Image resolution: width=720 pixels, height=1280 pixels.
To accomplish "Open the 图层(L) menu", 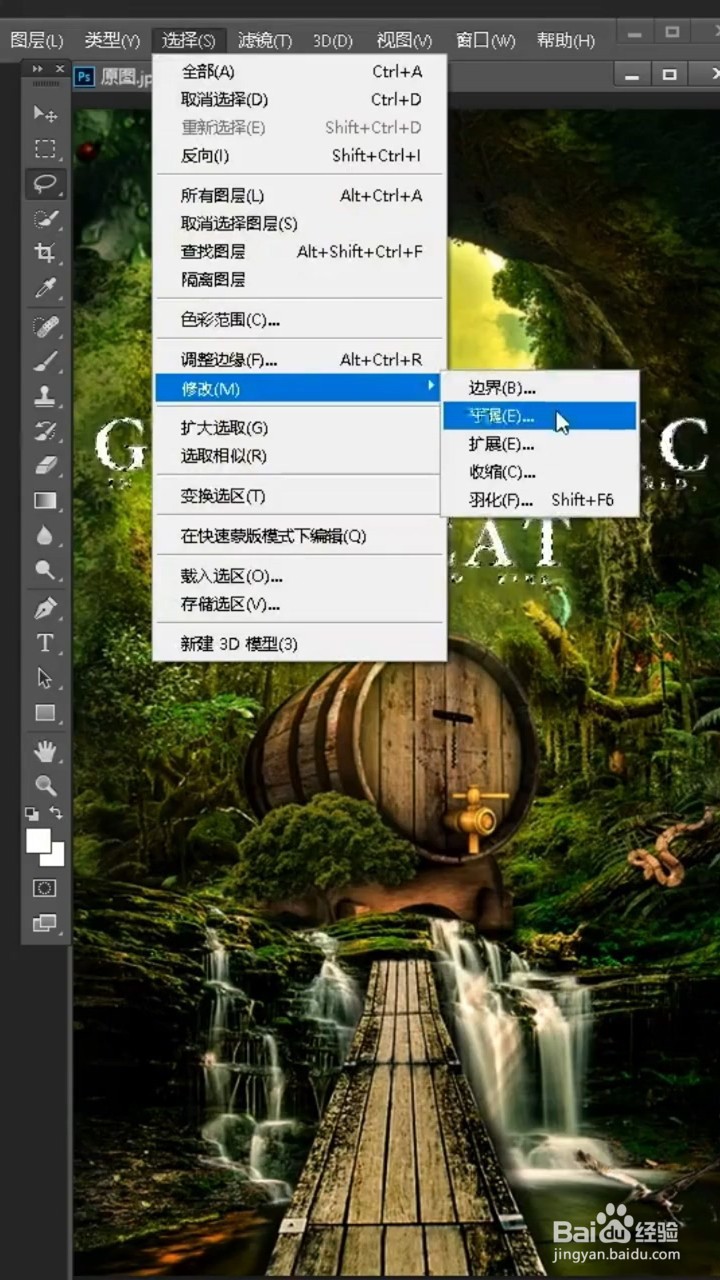I will [x=36, y=41].
